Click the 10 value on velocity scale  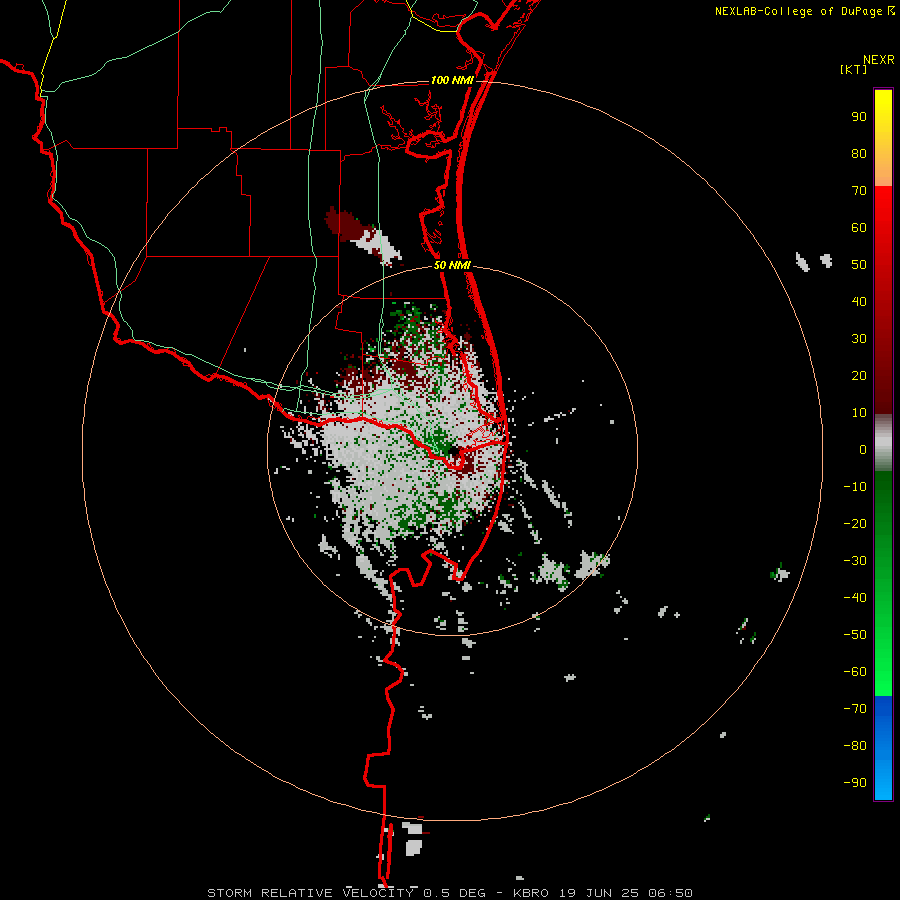tap(859, 413)
